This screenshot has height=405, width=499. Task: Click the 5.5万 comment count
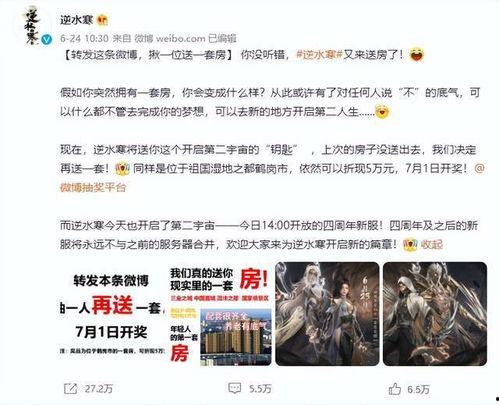[260, 389]
